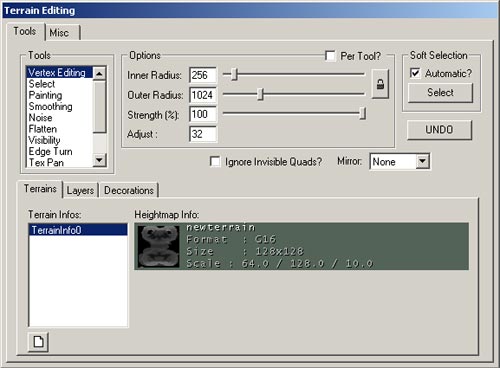Click the Inner Radius slider handle
Viewport: 500px width, 368px height.
(234, 74)
